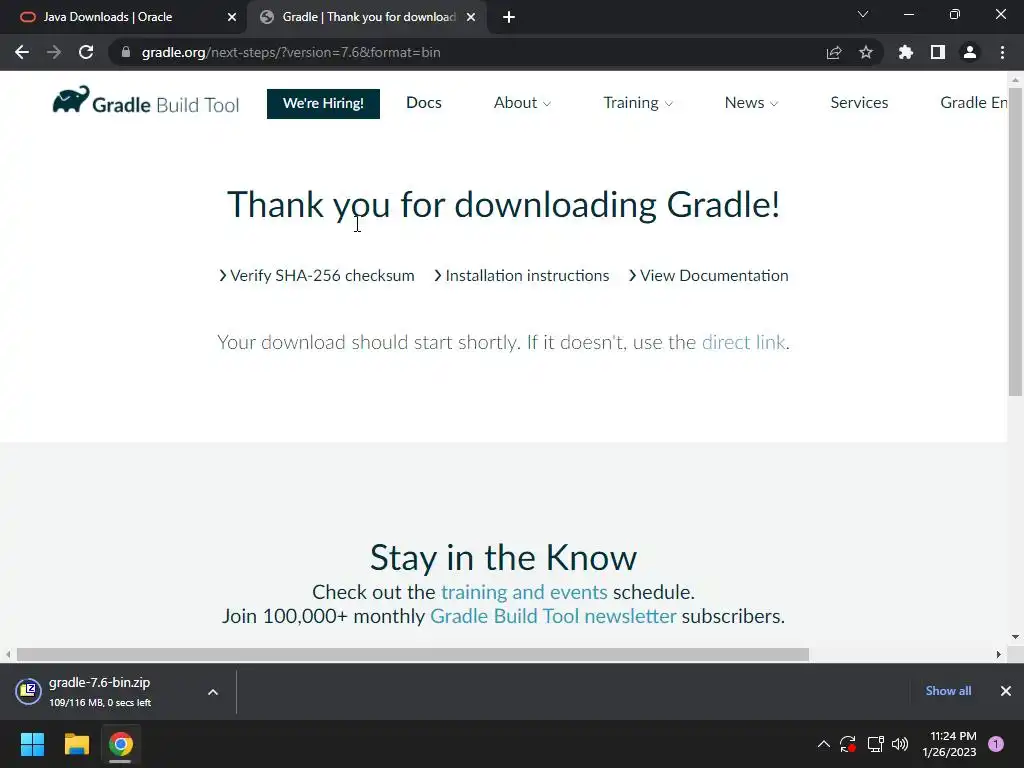Click scroll-down arrow of vertical scrollbar

pos(1015,637)
